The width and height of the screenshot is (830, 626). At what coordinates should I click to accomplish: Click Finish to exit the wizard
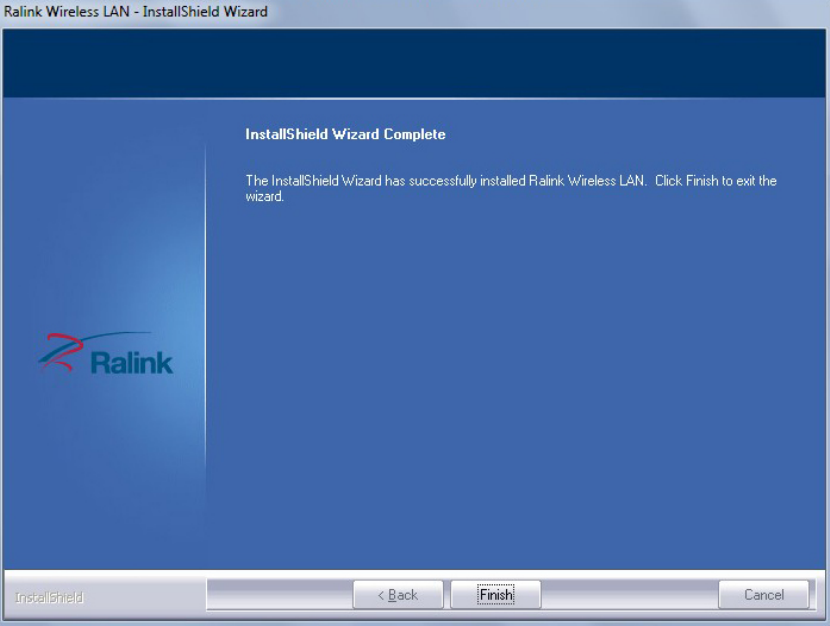495,595
